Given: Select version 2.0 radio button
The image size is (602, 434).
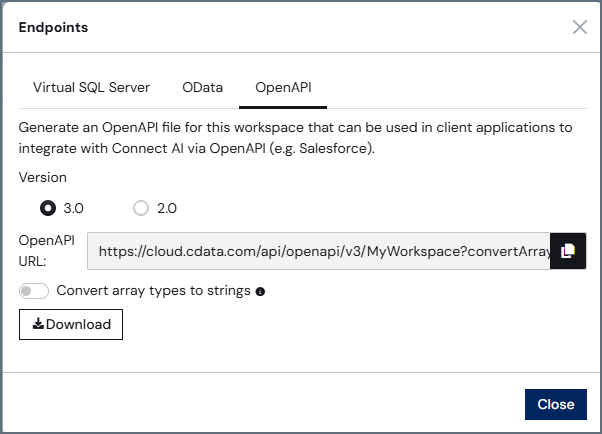Looking at the screenshot, I should (x=141, y=208).
